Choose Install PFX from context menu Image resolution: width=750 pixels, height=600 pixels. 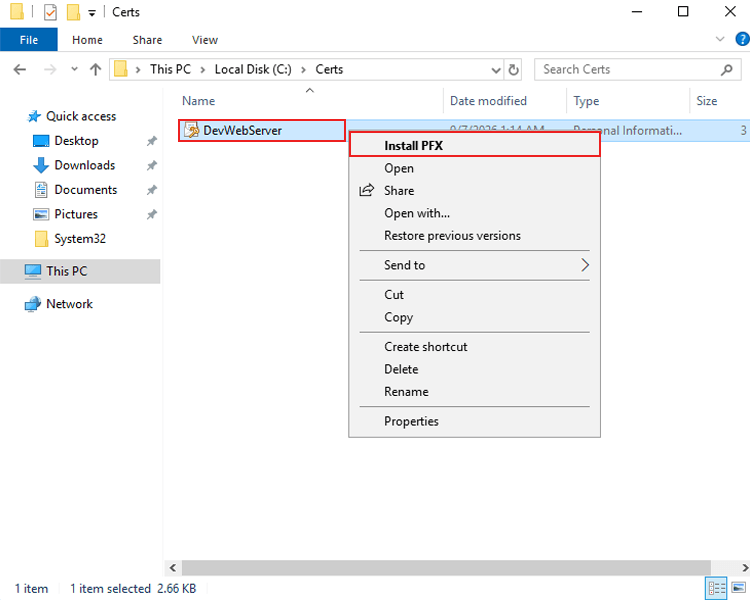(474, 145)
